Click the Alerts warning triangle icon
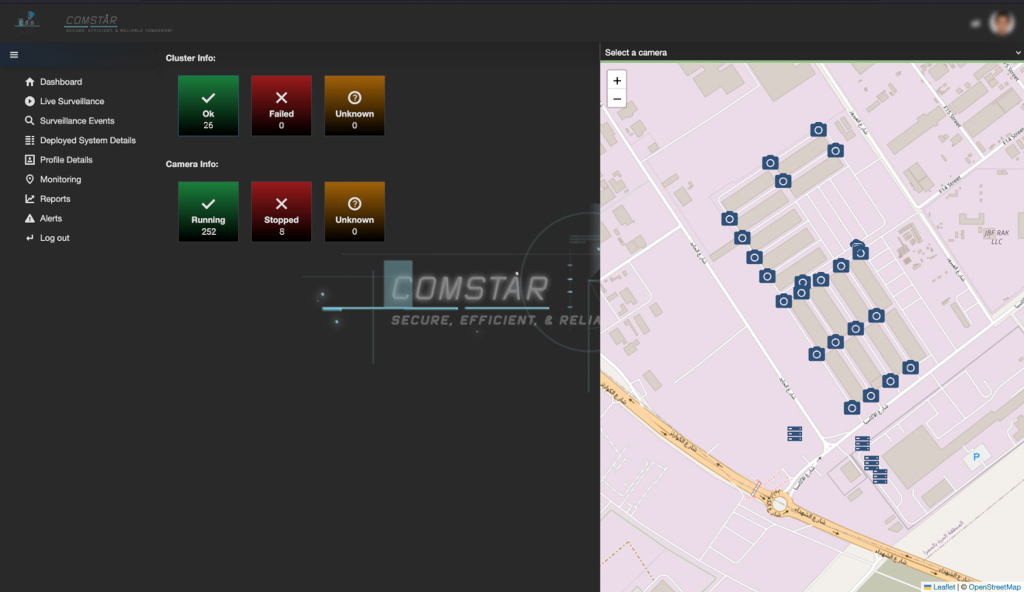This screenshot has width=1024, height=592. pos(30,218)
